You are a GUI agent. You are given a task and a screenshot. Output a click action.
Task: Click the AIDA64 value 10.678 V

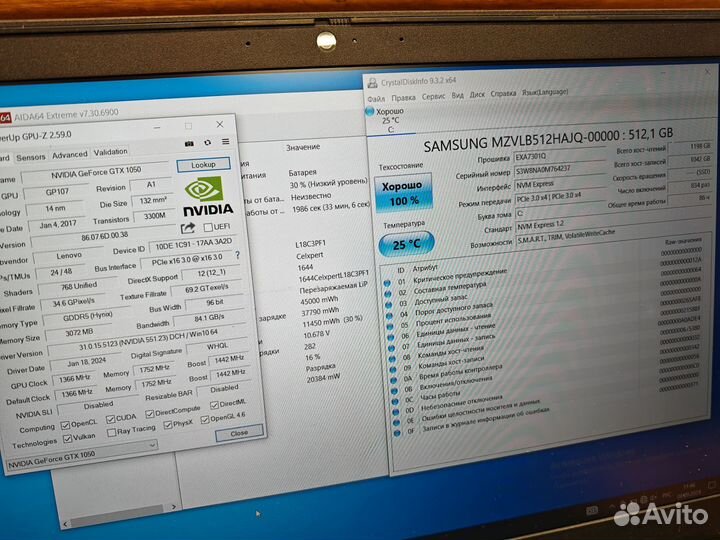[x=316, y=334]
